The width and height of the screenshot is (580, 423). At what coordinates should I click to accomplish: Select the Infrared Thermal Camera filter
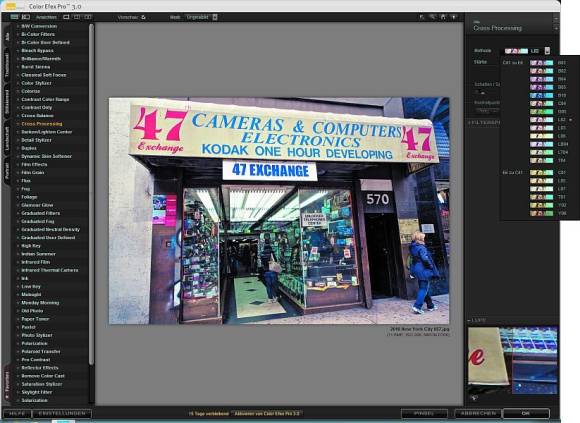50,270
